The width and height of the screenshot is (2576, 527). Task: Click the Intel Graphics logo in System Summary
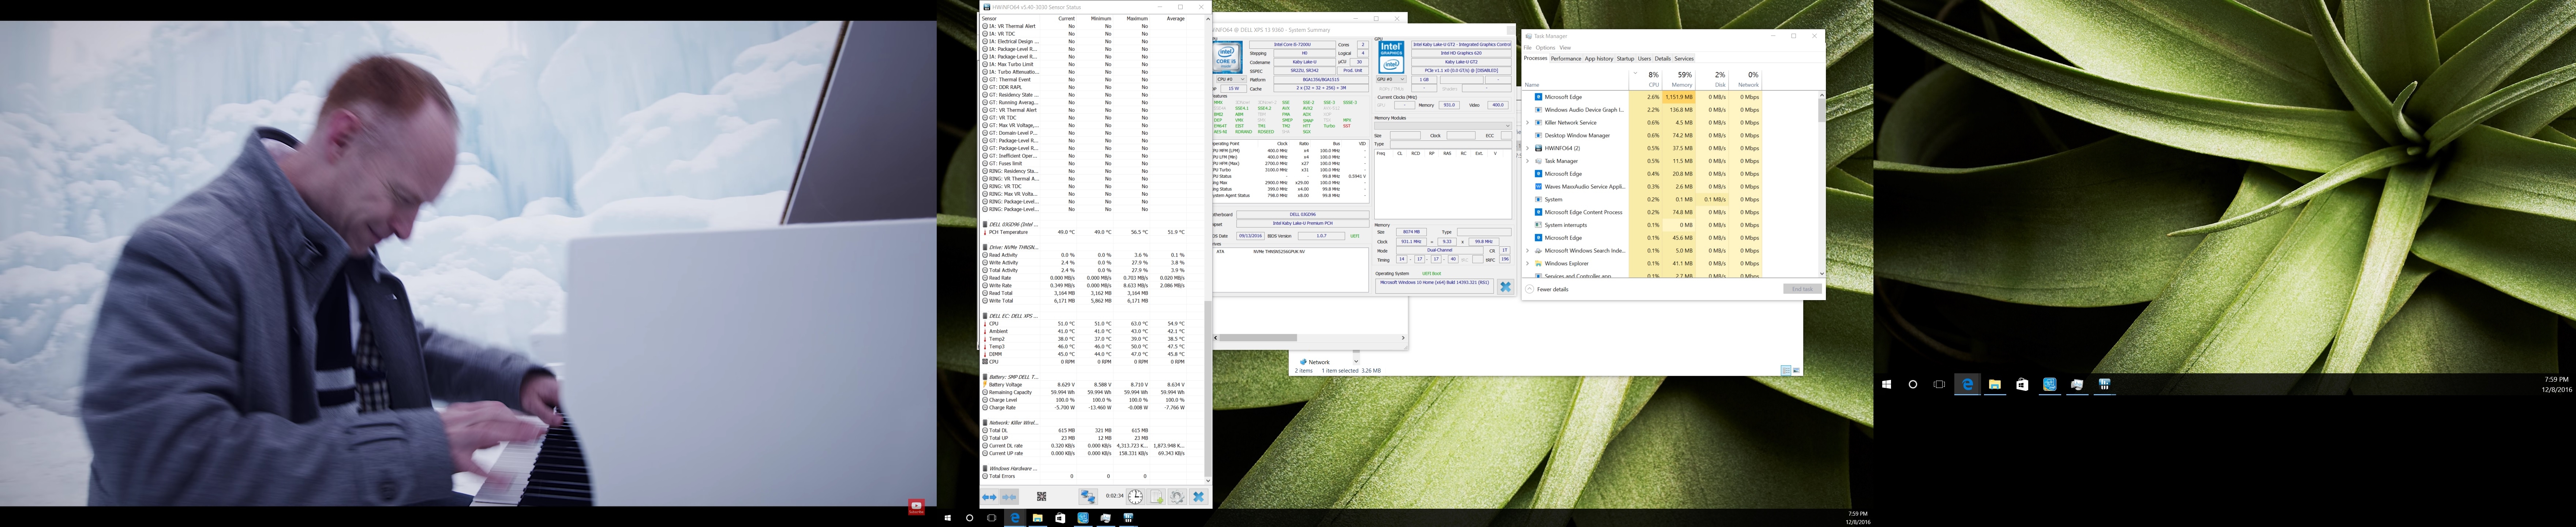tap(1390, 57)
